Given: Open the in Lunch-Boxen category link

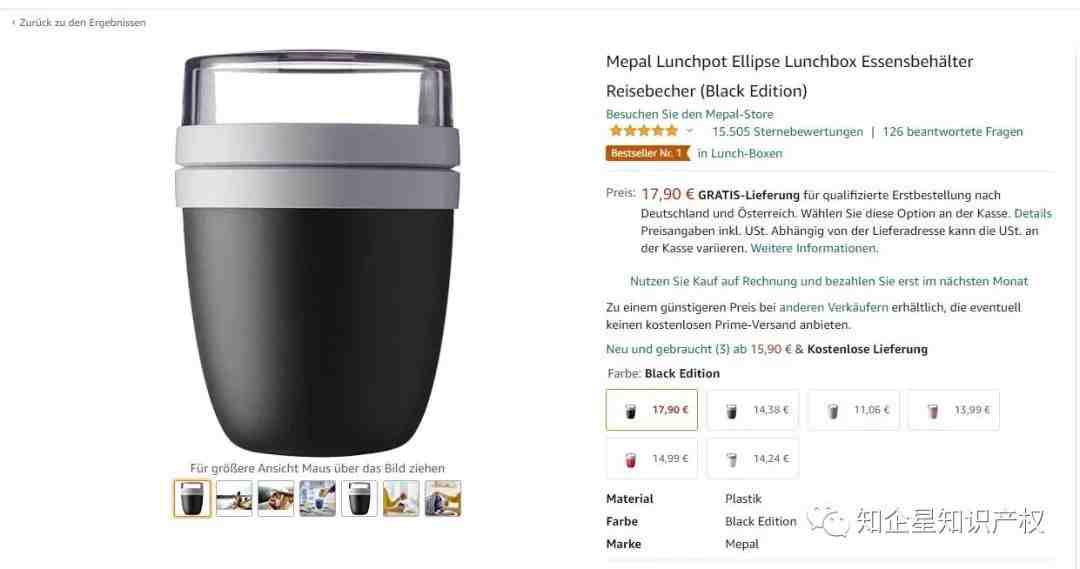Looking at the screenshot, I should [740, 154].
